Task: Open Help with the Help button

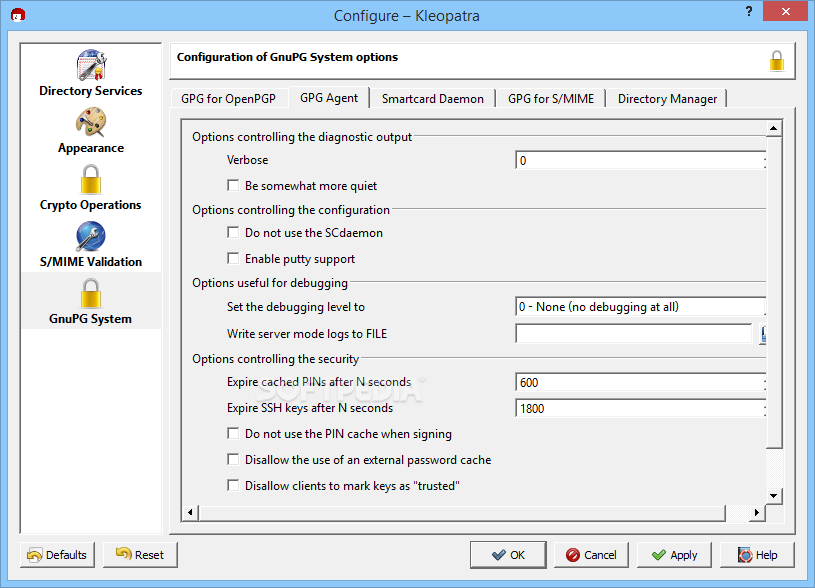Action: click(757, 555)
